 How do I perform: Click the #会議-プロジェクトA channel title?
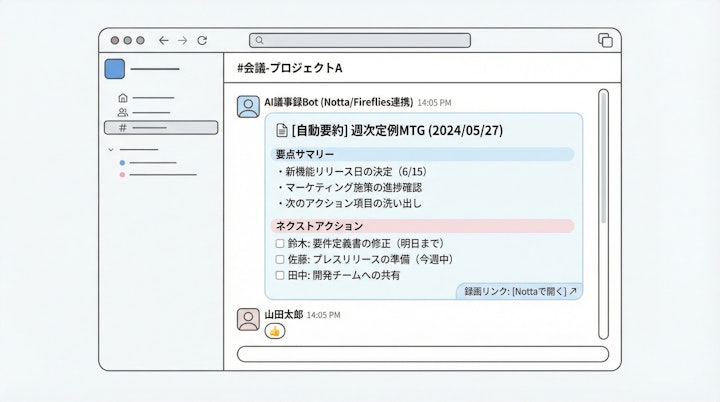tap(290, 68)
